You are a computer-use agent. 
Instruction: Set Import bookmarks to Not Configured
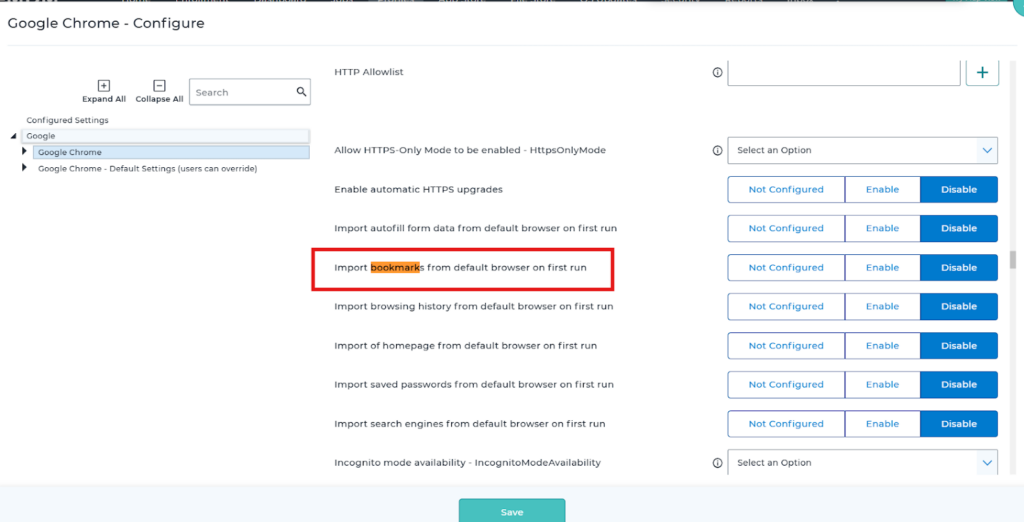[786, 267]
